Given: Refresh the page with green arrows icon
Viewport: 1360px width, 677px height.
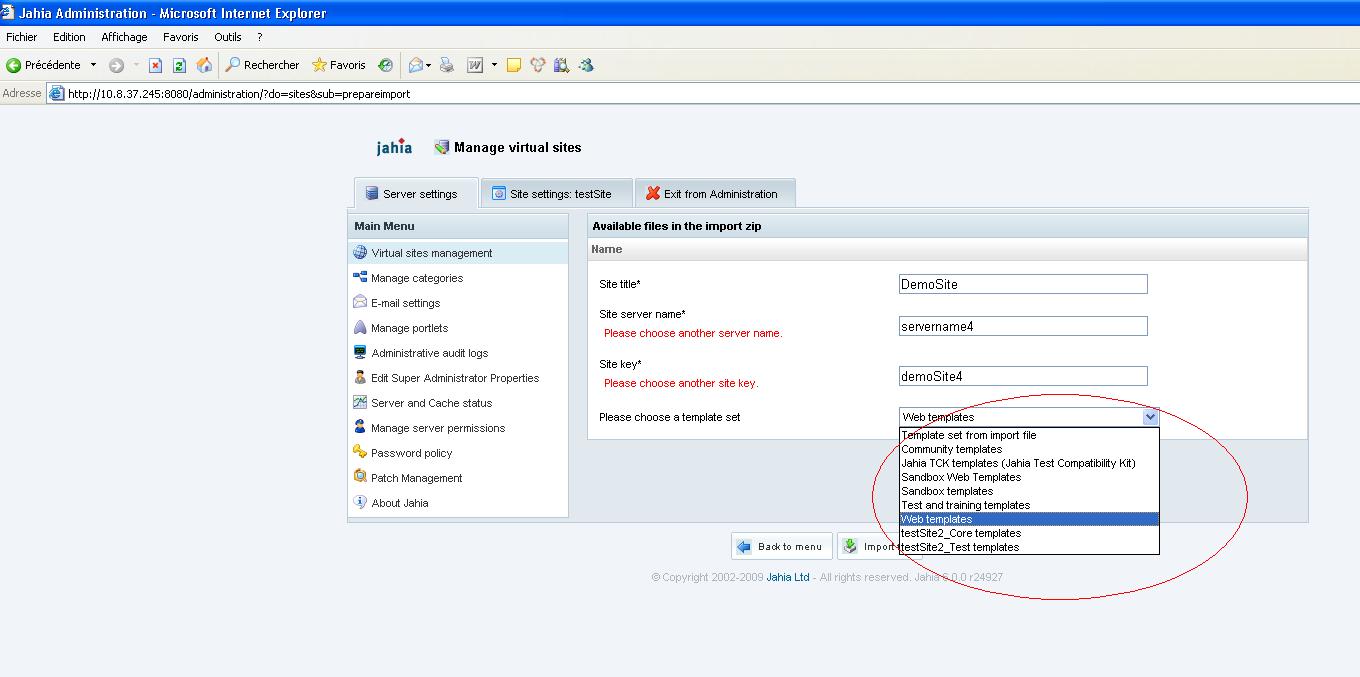Looking at the screenshot, I should [180, 65].
